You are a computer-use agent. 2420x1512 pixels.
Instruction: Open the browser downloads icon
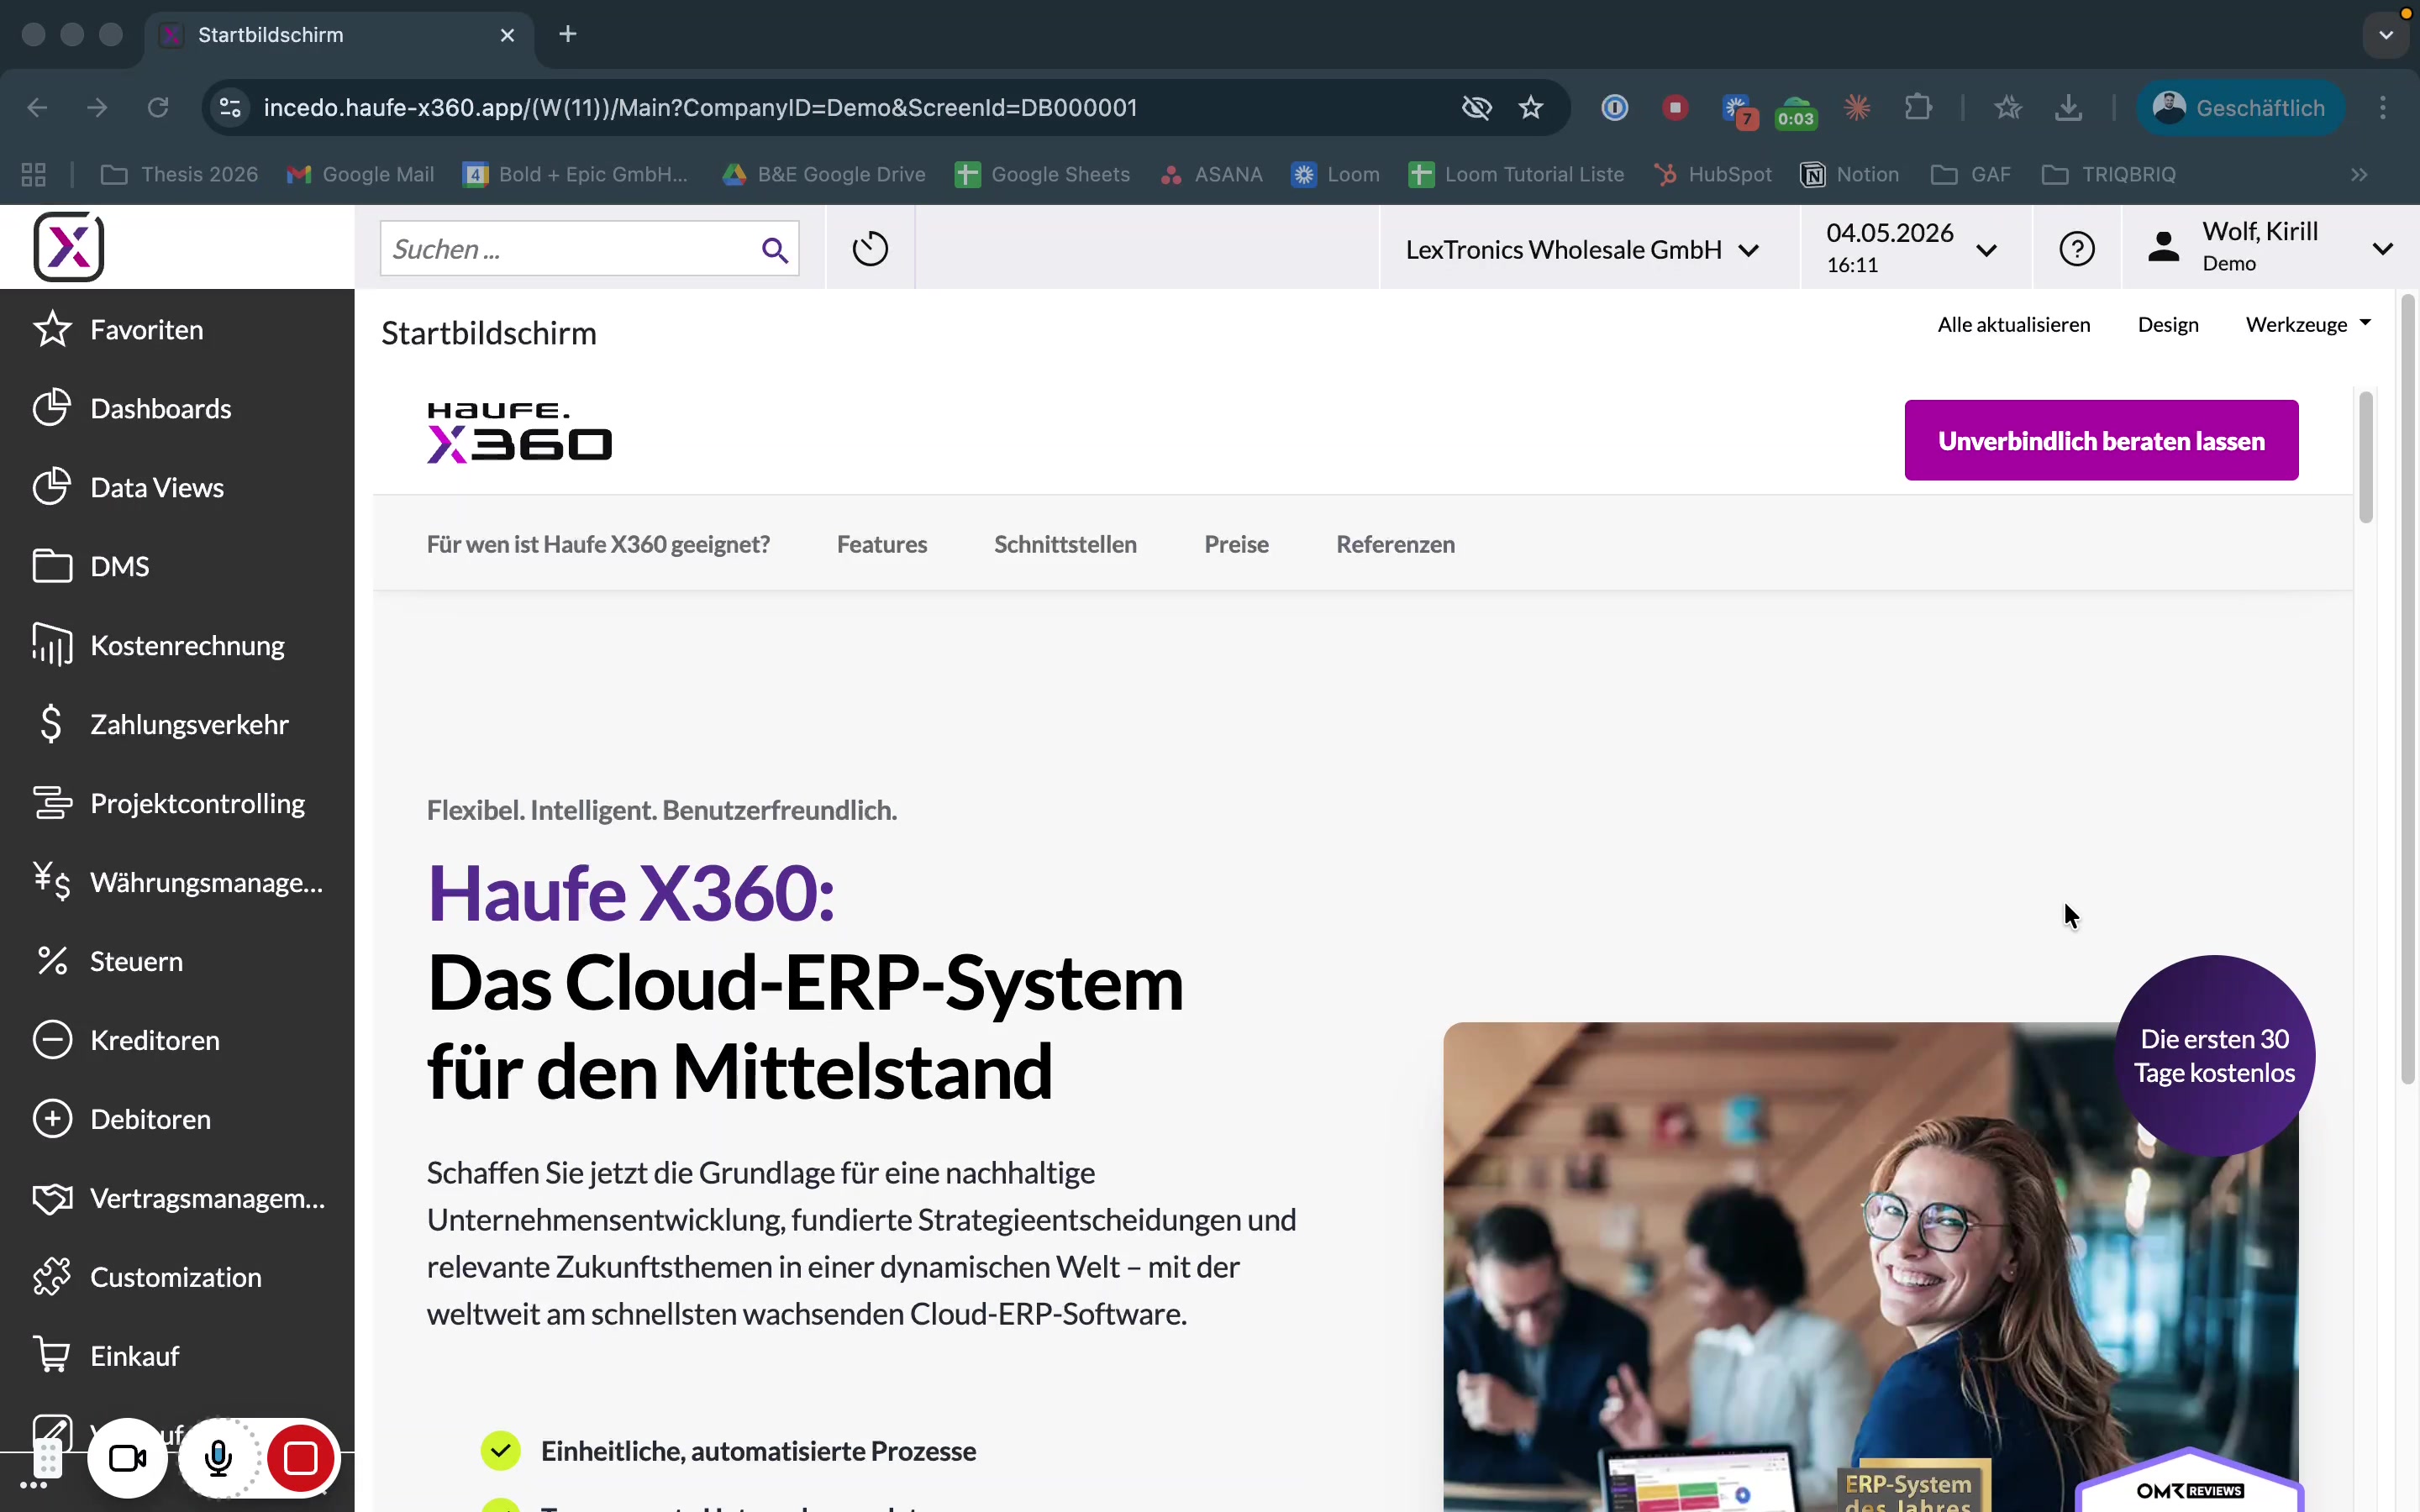point(2069,107)
